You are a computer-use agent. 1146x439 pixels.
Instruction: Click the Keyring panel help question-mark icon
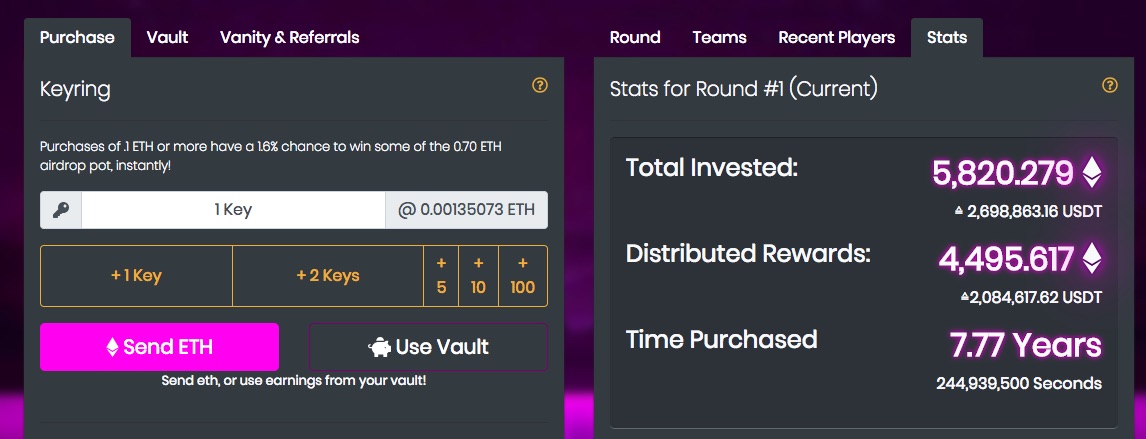coord(540,86)
